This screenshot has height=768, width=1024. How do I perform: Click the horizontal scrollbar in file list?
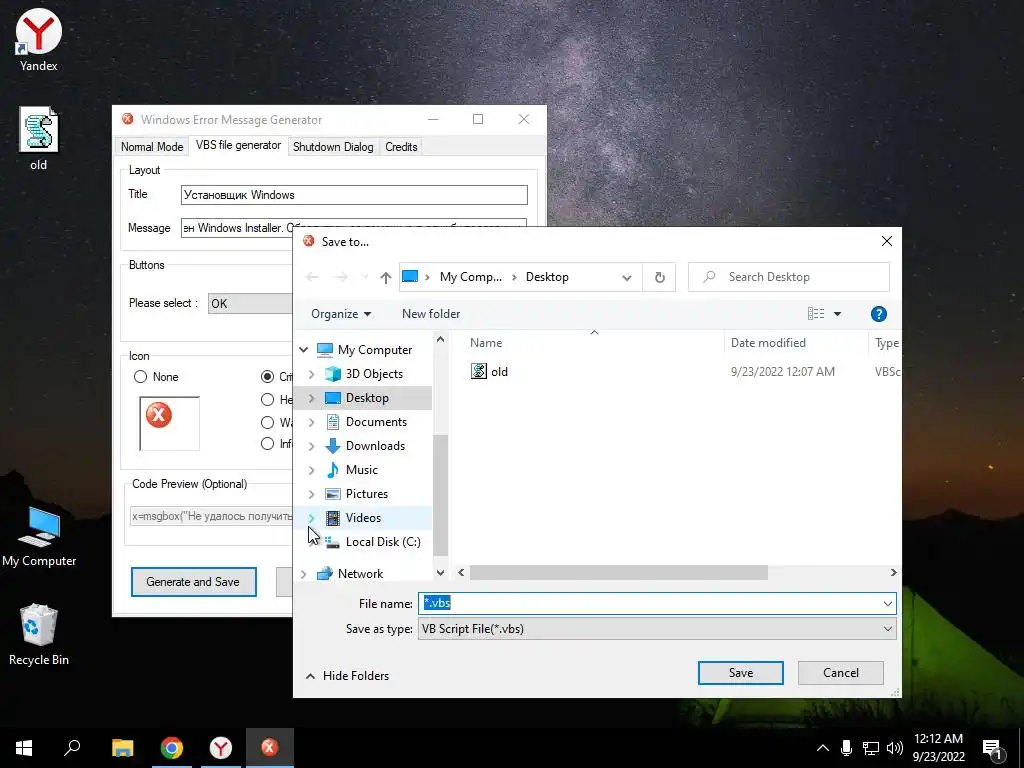point(618,573)
